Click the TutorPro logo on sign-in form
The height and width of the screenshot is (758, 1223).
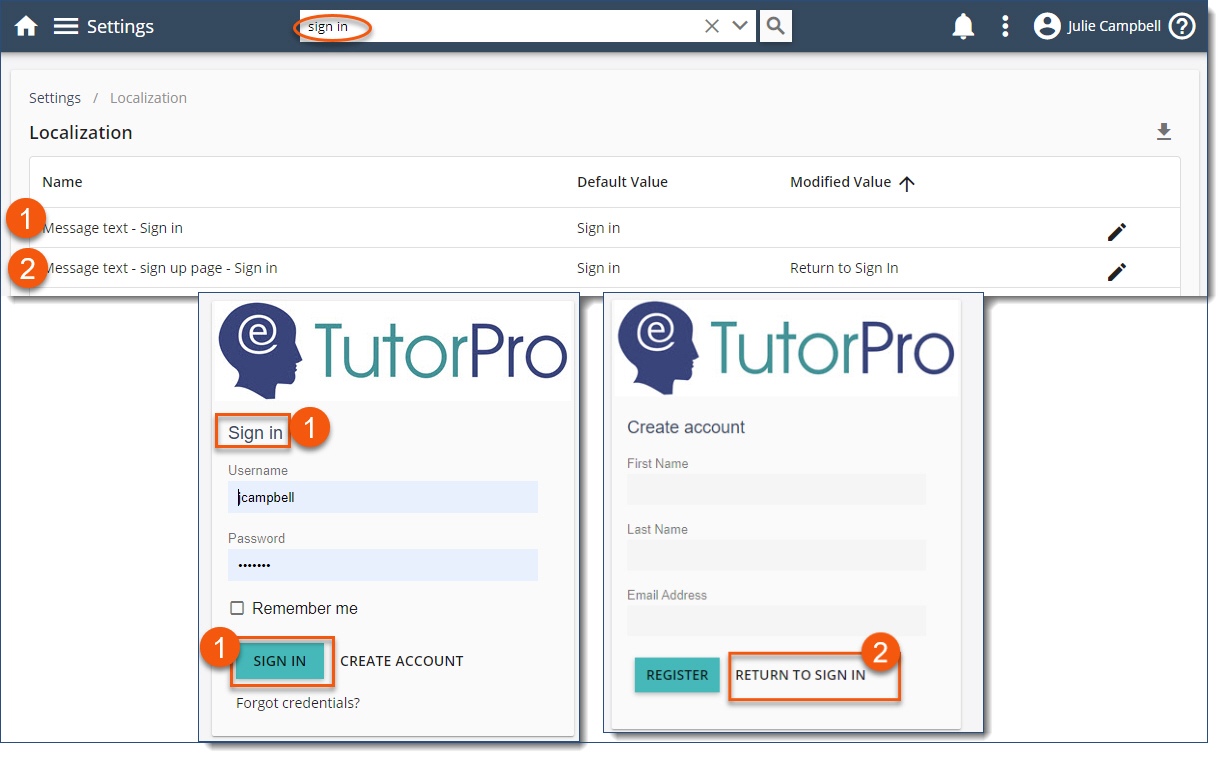tap(392, 353)
